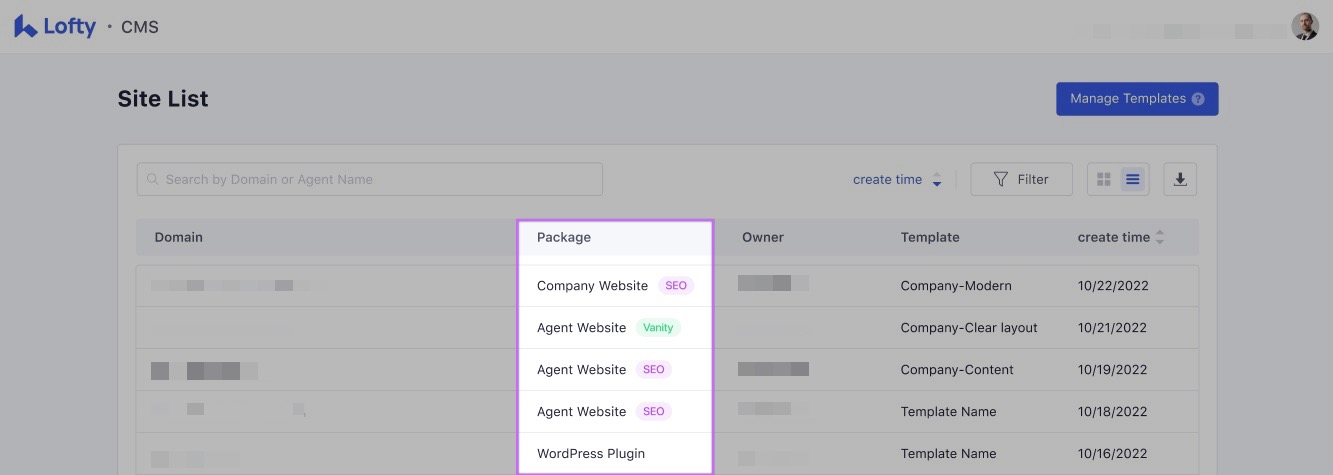1333x475 pixels.
Task: Focus the Search by Domain or Agent Name field
Action: pos(370,180)
